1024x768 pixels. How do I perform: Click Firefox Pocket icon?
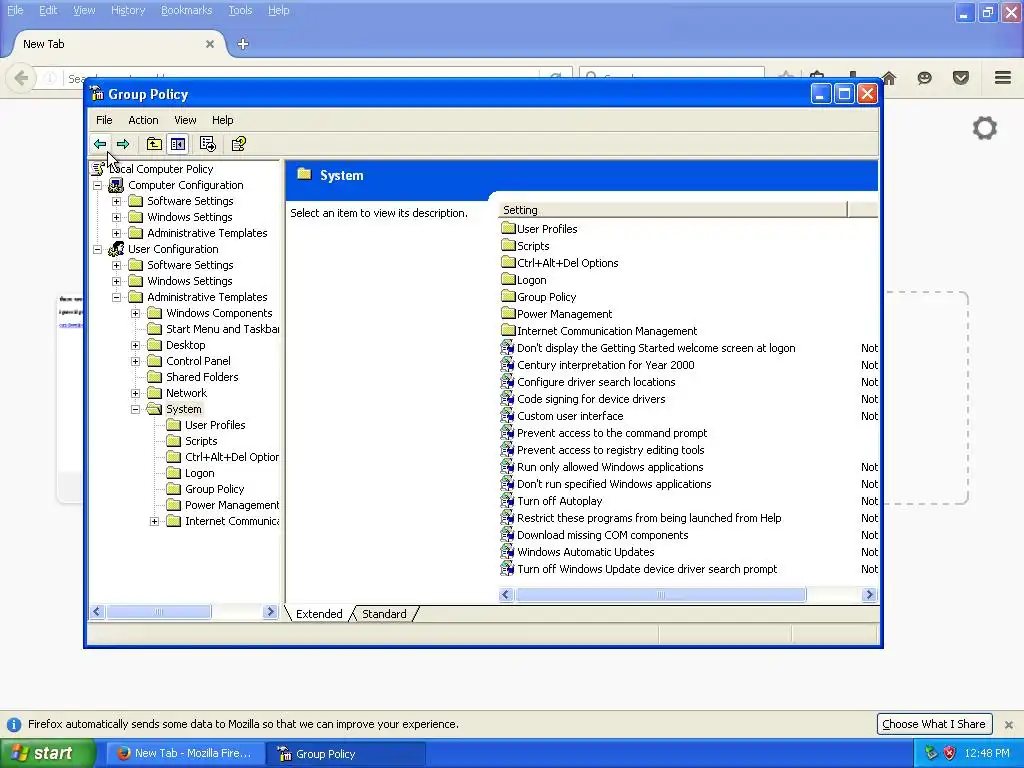tap(961, 78)
